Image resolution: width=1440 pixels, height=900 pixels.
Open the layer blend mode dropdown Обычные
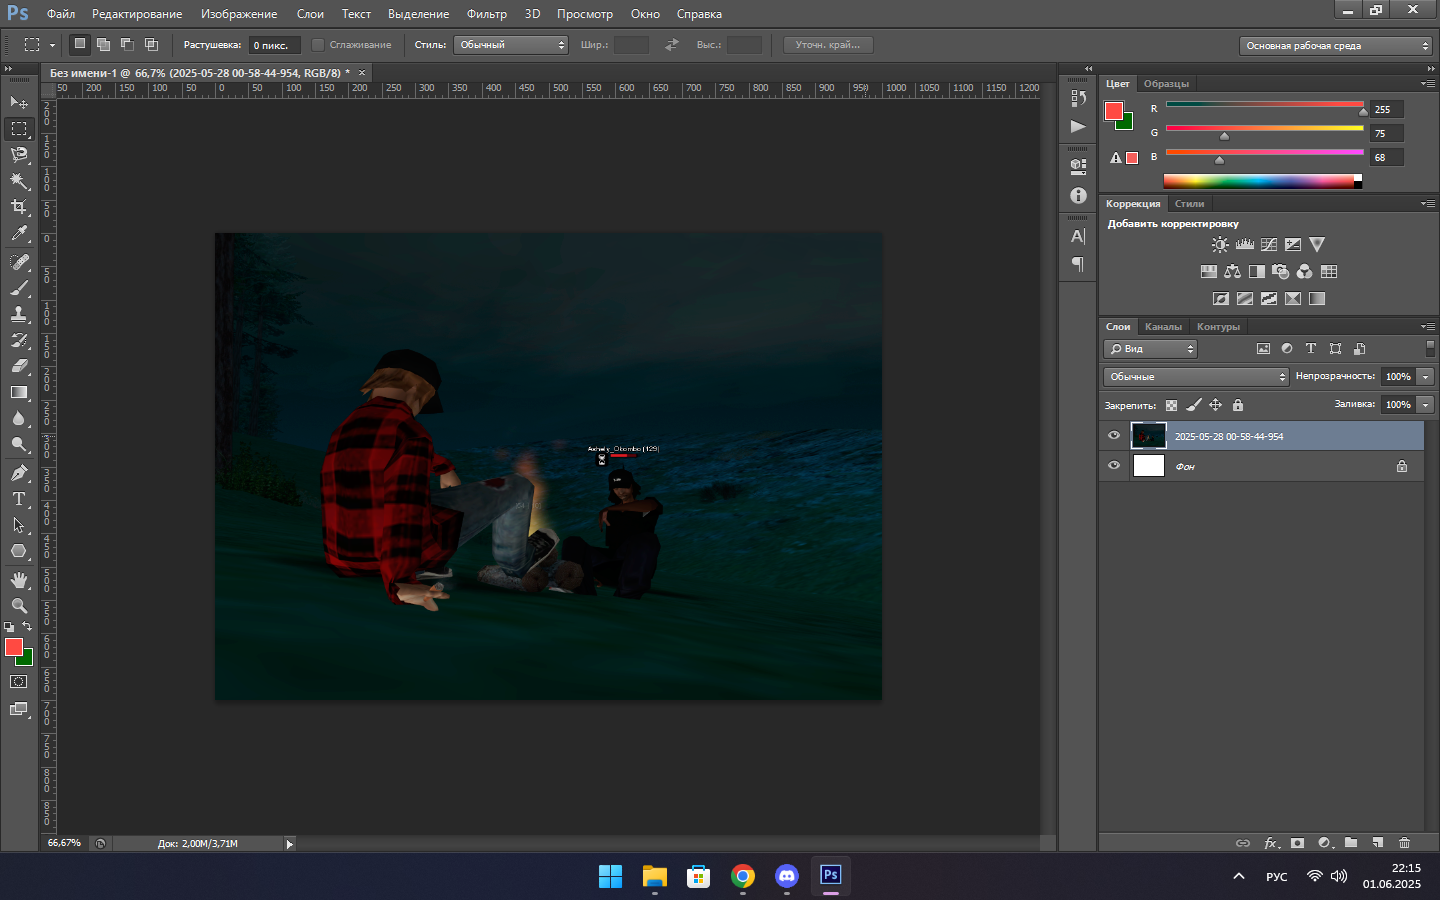(x=1196, y=377)
